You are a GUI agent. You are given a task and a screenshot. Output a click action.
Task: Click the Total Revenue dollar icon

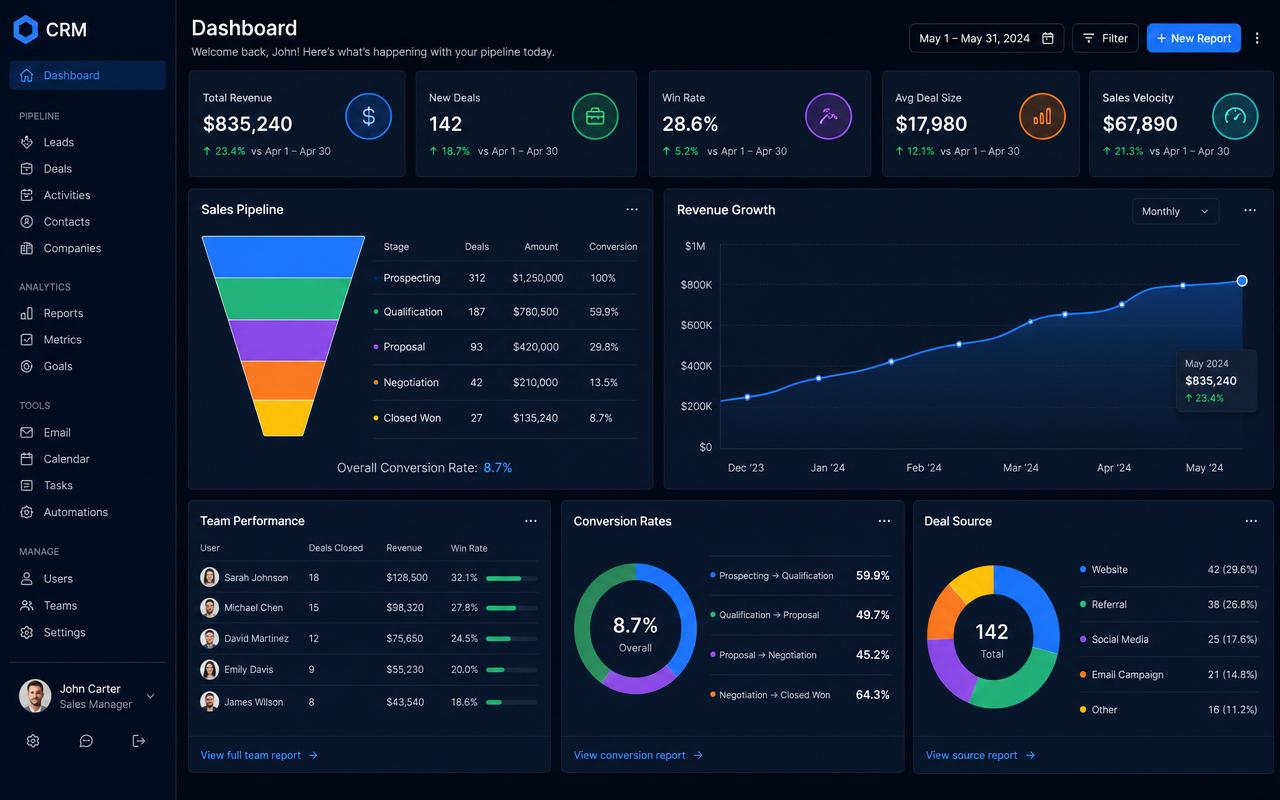(368, 117)
